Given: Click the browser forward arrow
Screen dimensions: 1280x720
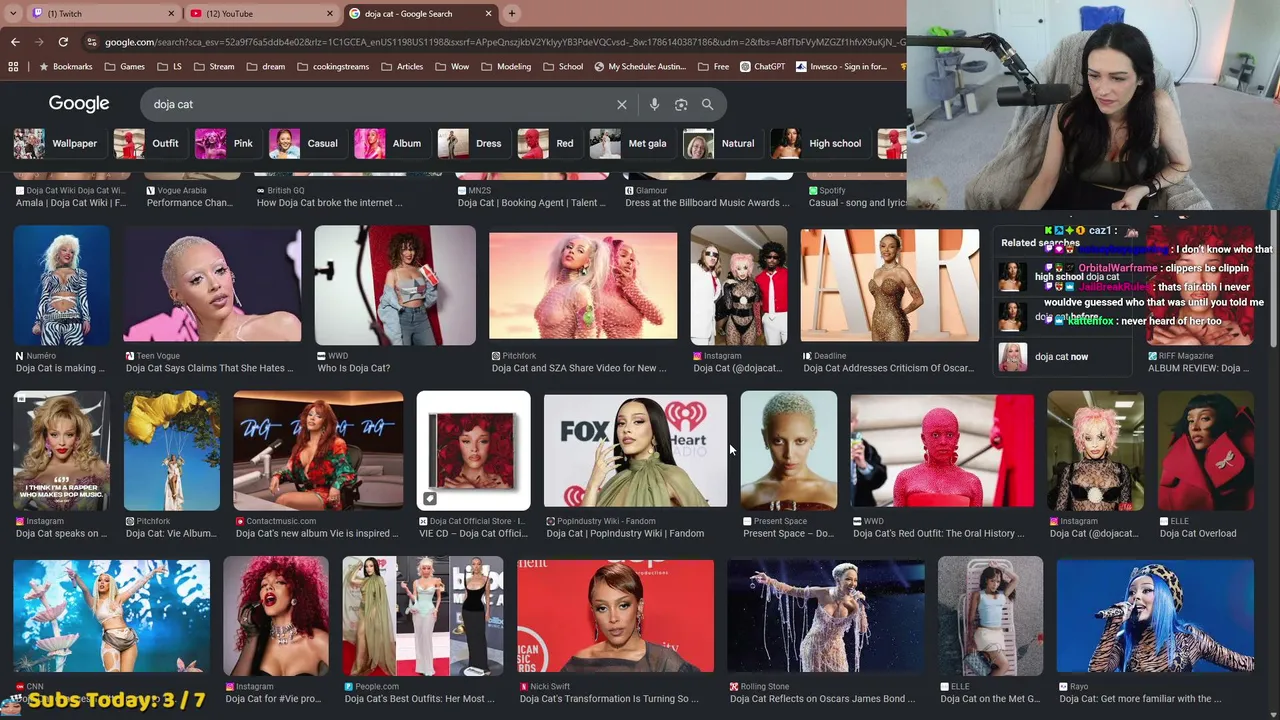Looking at the screenshot, I should [39, 42].
